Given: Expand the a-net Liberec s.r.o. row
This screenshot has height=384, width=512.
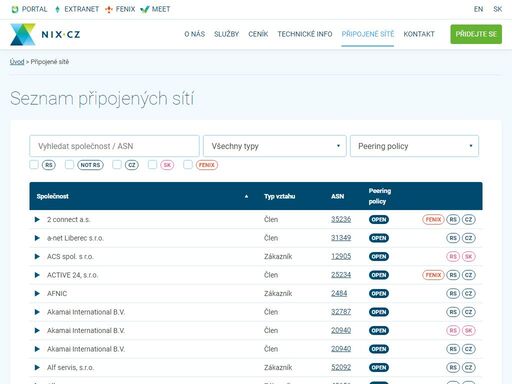Looking at the screenshot, I should point(37,238).
